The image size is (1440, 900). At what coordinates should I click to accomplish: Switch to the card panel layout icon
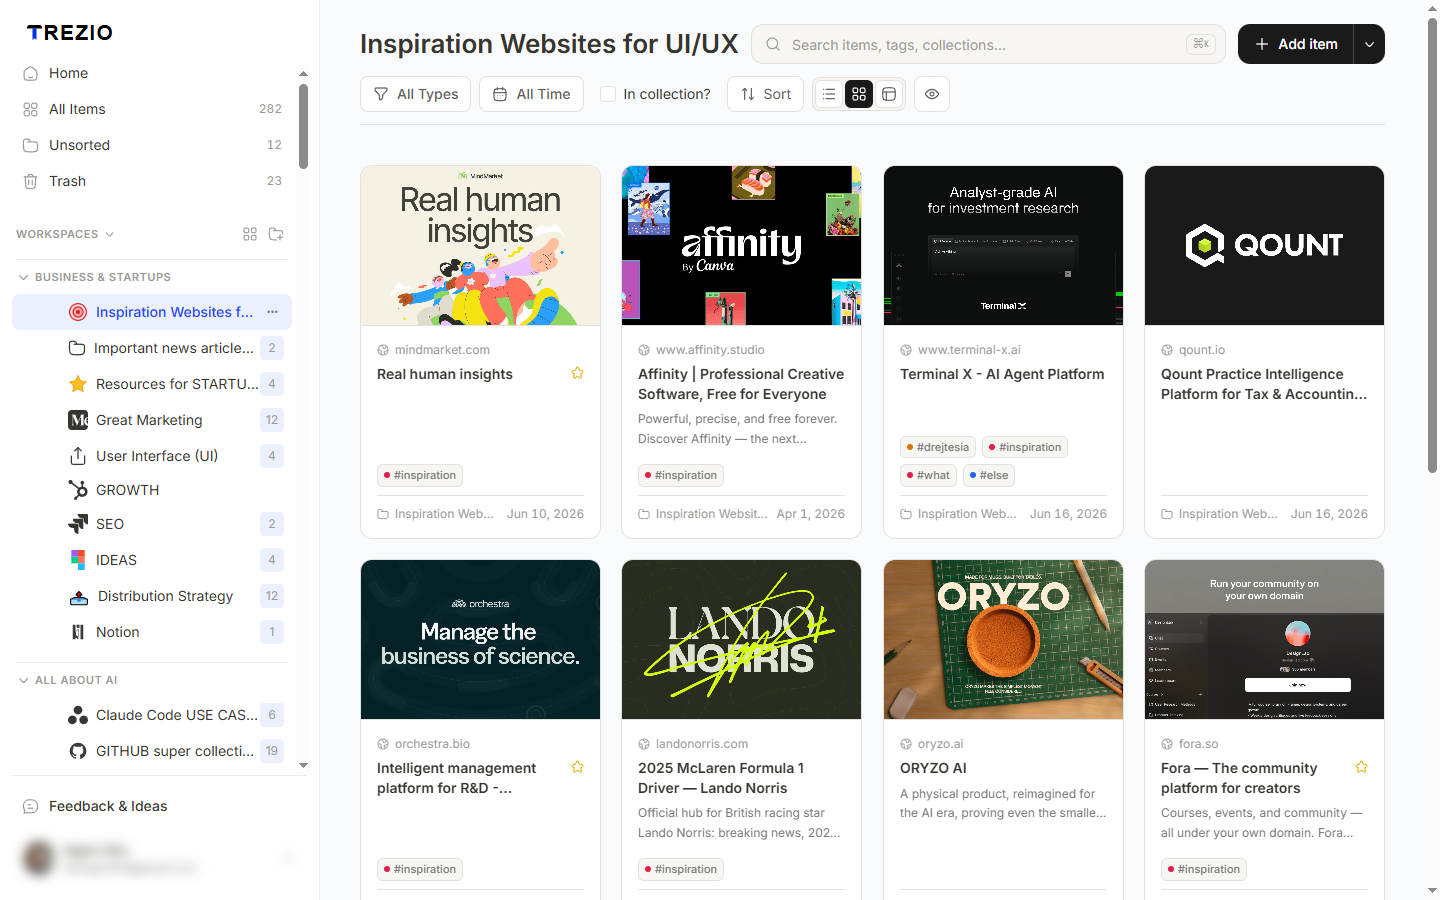pos(889,94)
